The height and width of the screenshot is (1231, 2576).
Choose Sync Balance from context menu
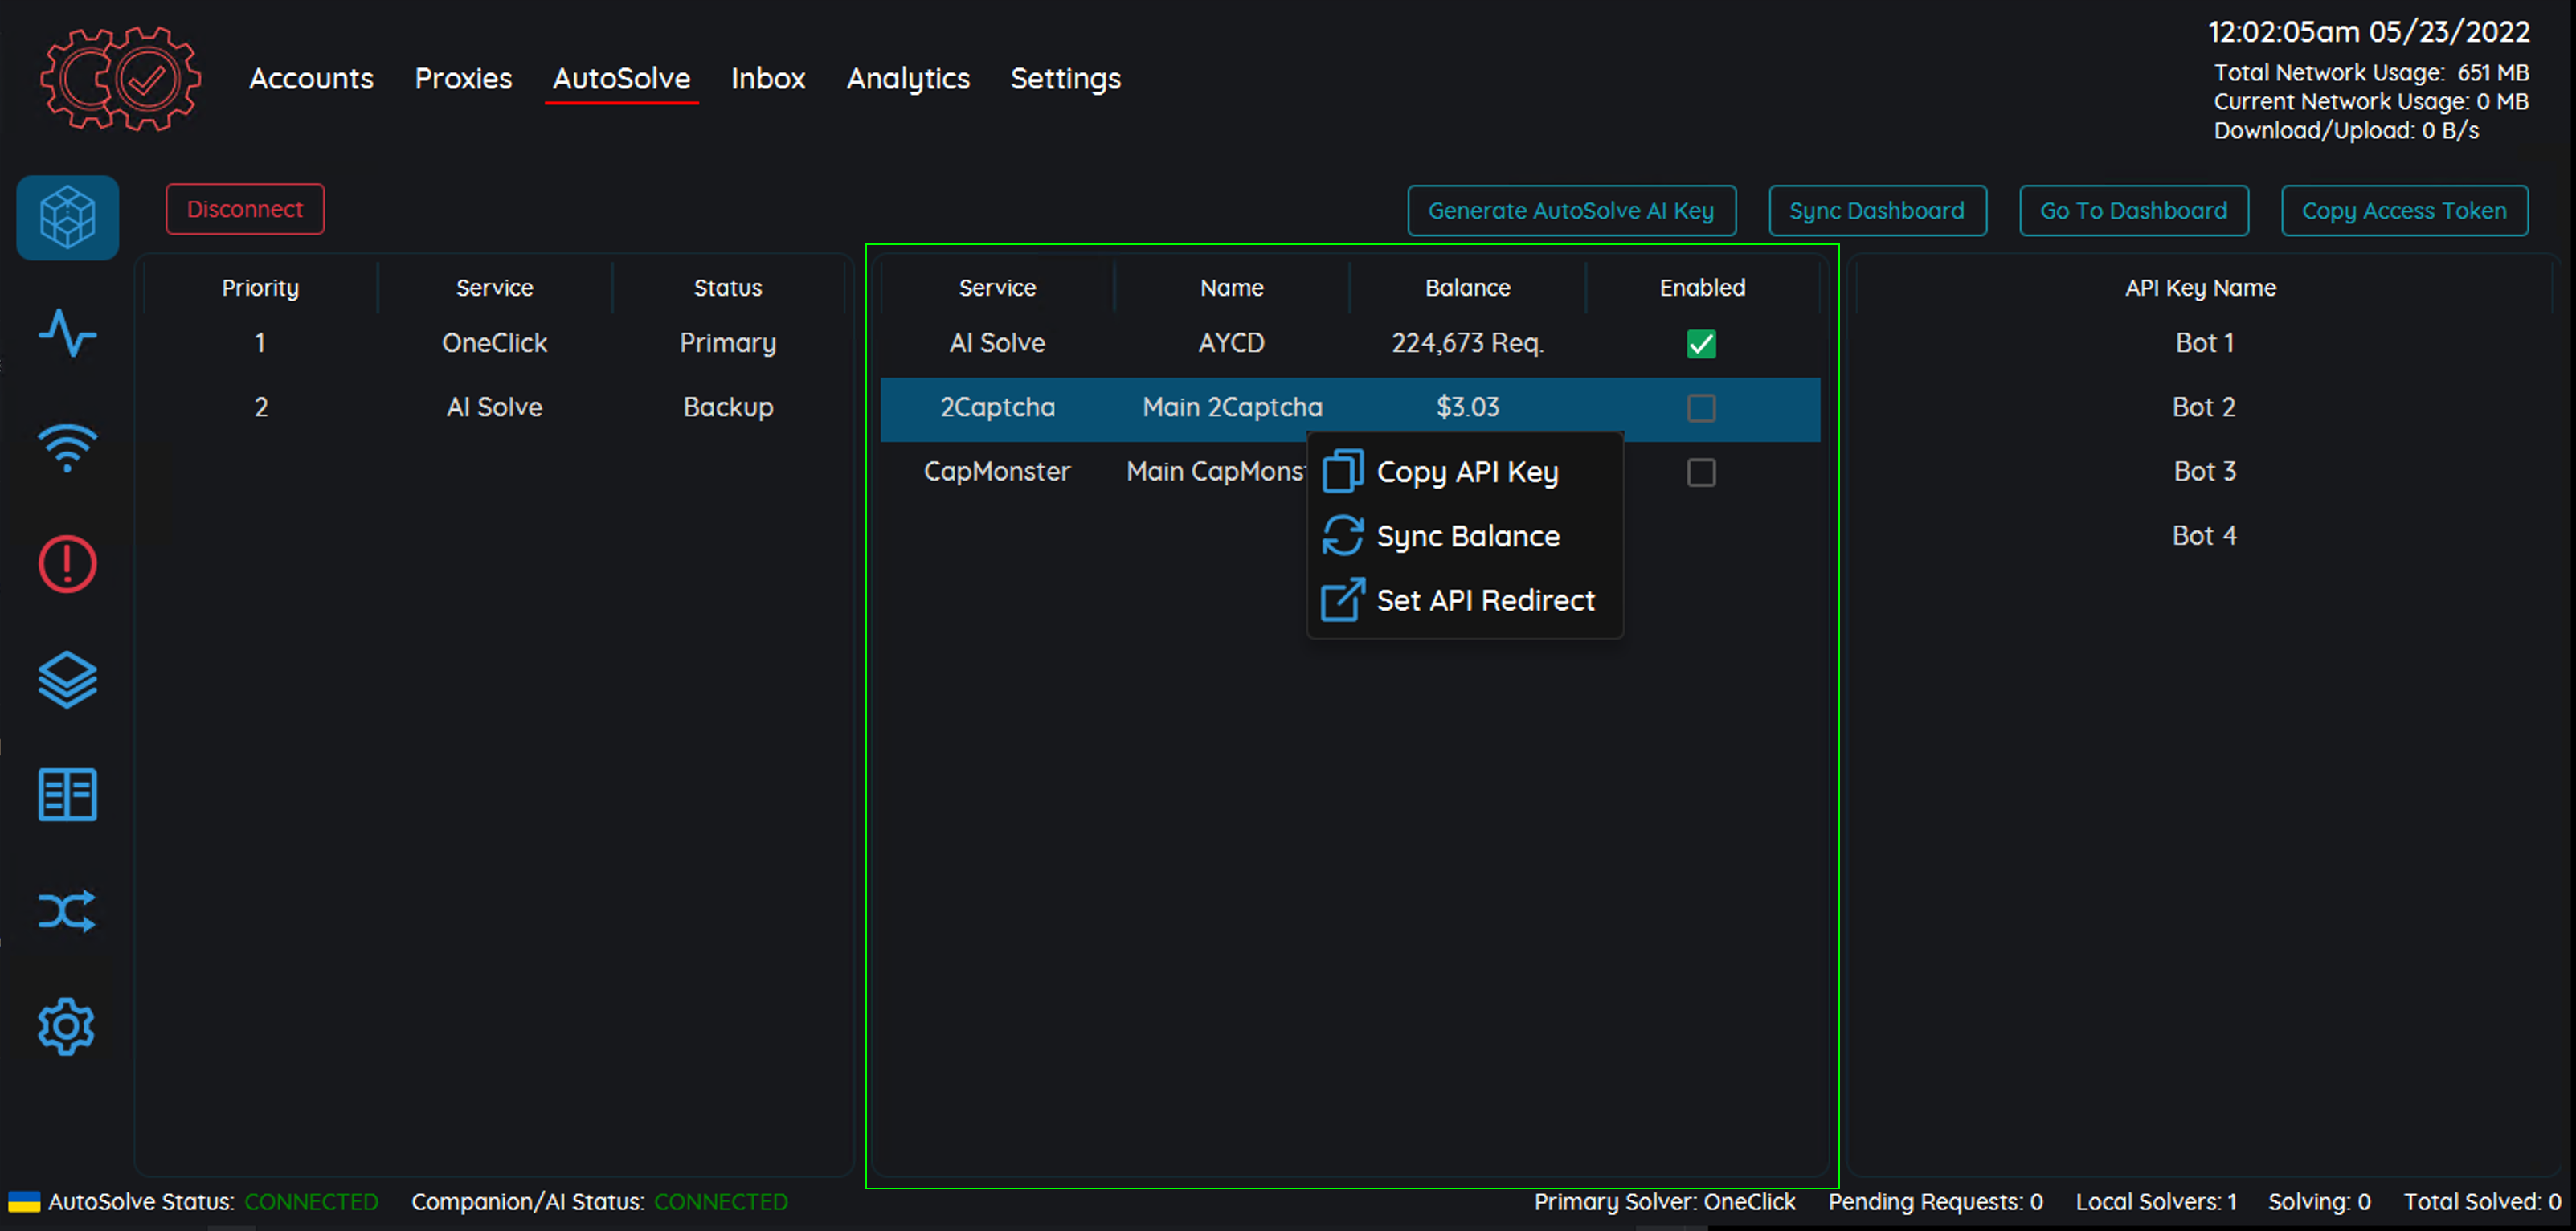1465,536
